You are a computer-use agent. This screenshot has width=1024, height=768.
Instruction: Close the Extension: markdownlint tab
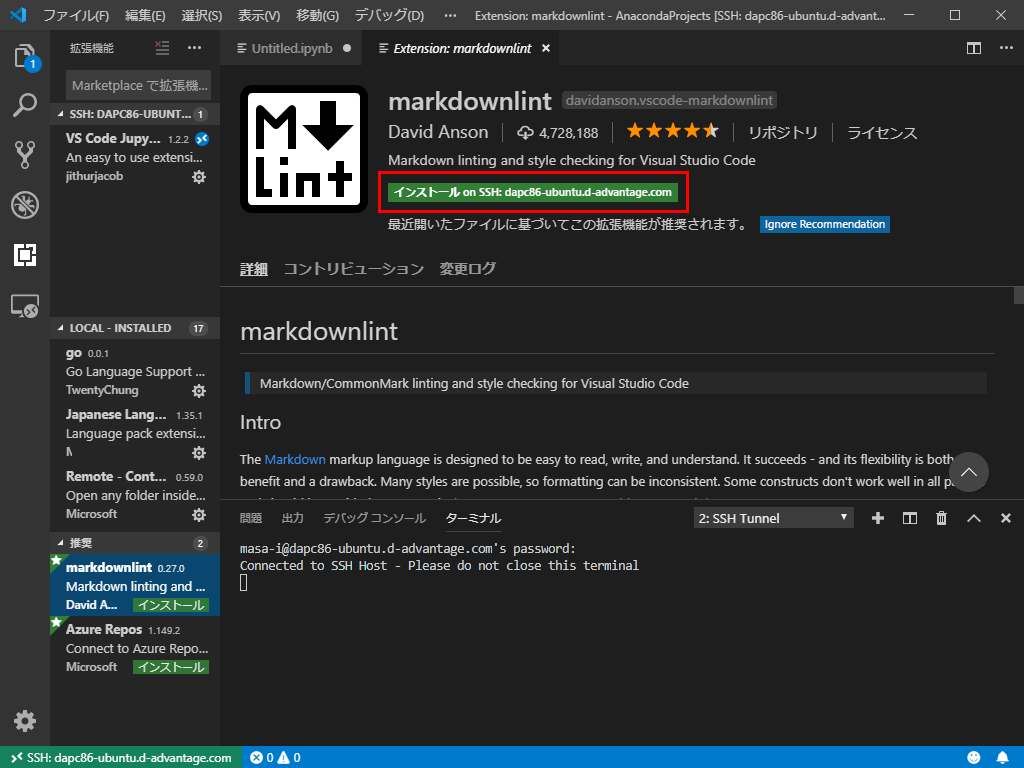point(546,48)
